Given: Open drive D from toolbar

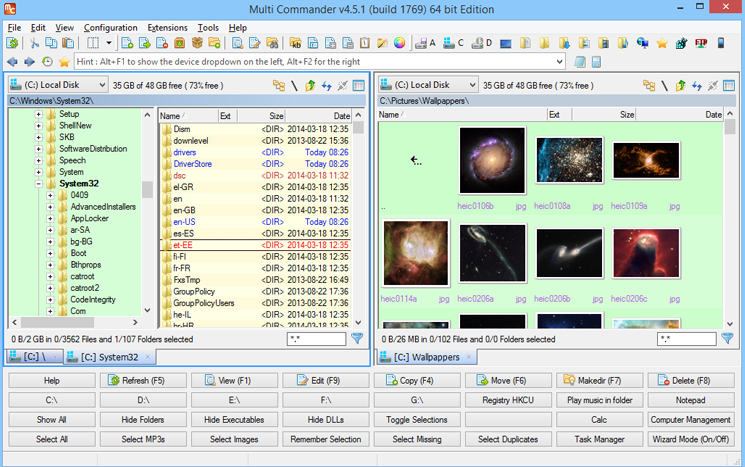Looking at the screenshot, I should (x=482, y=43).
